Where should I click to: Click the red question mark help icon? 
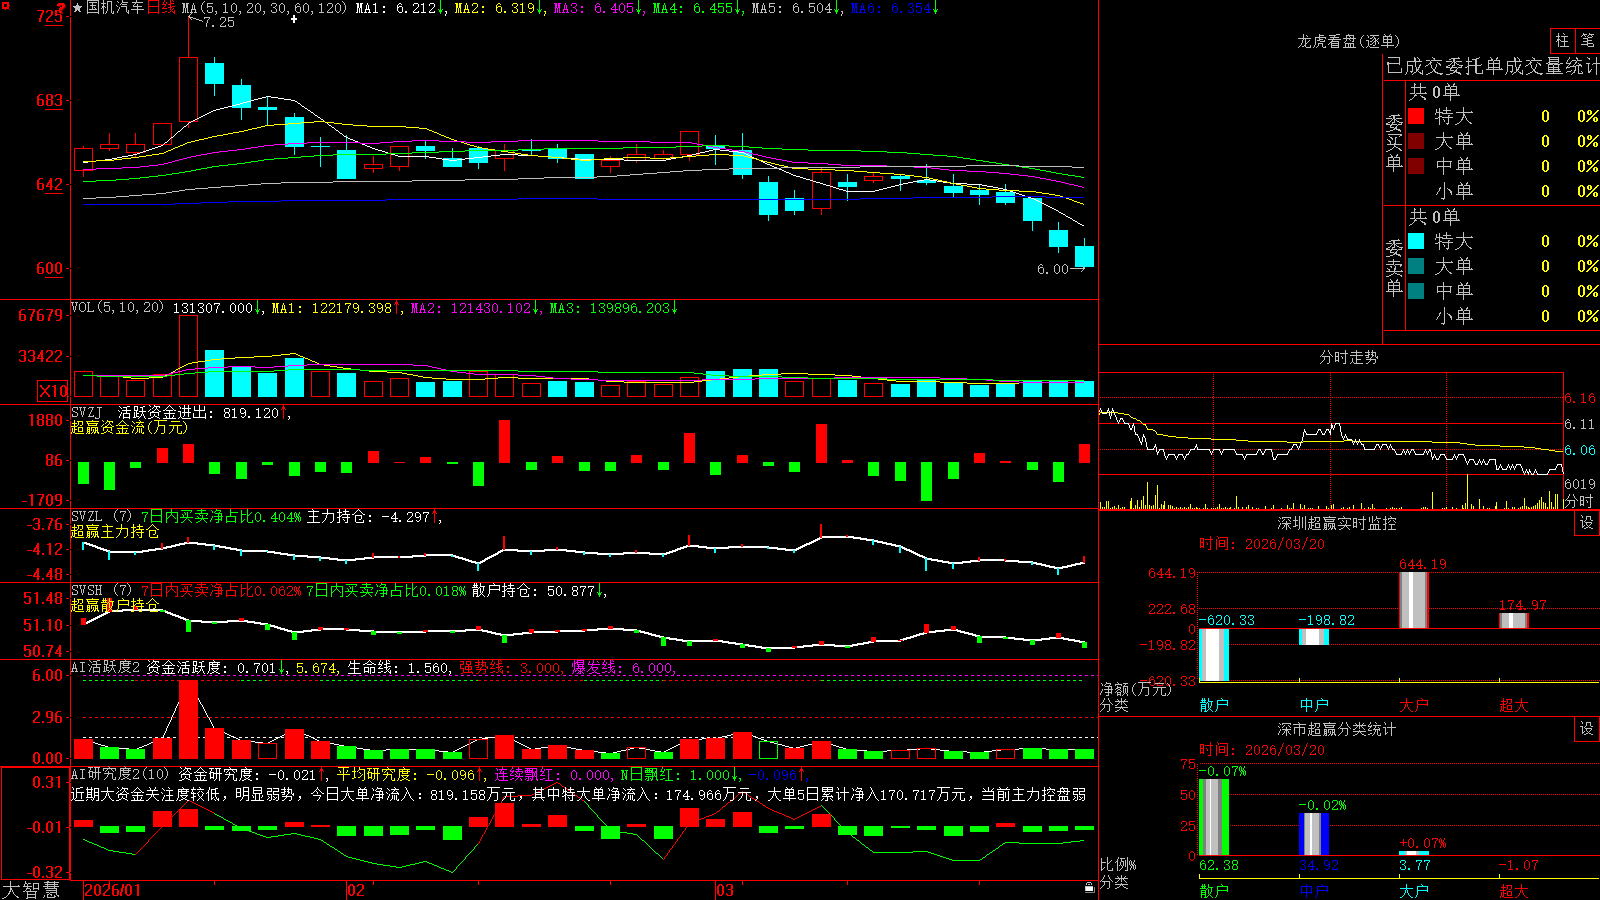pos(63,8)
